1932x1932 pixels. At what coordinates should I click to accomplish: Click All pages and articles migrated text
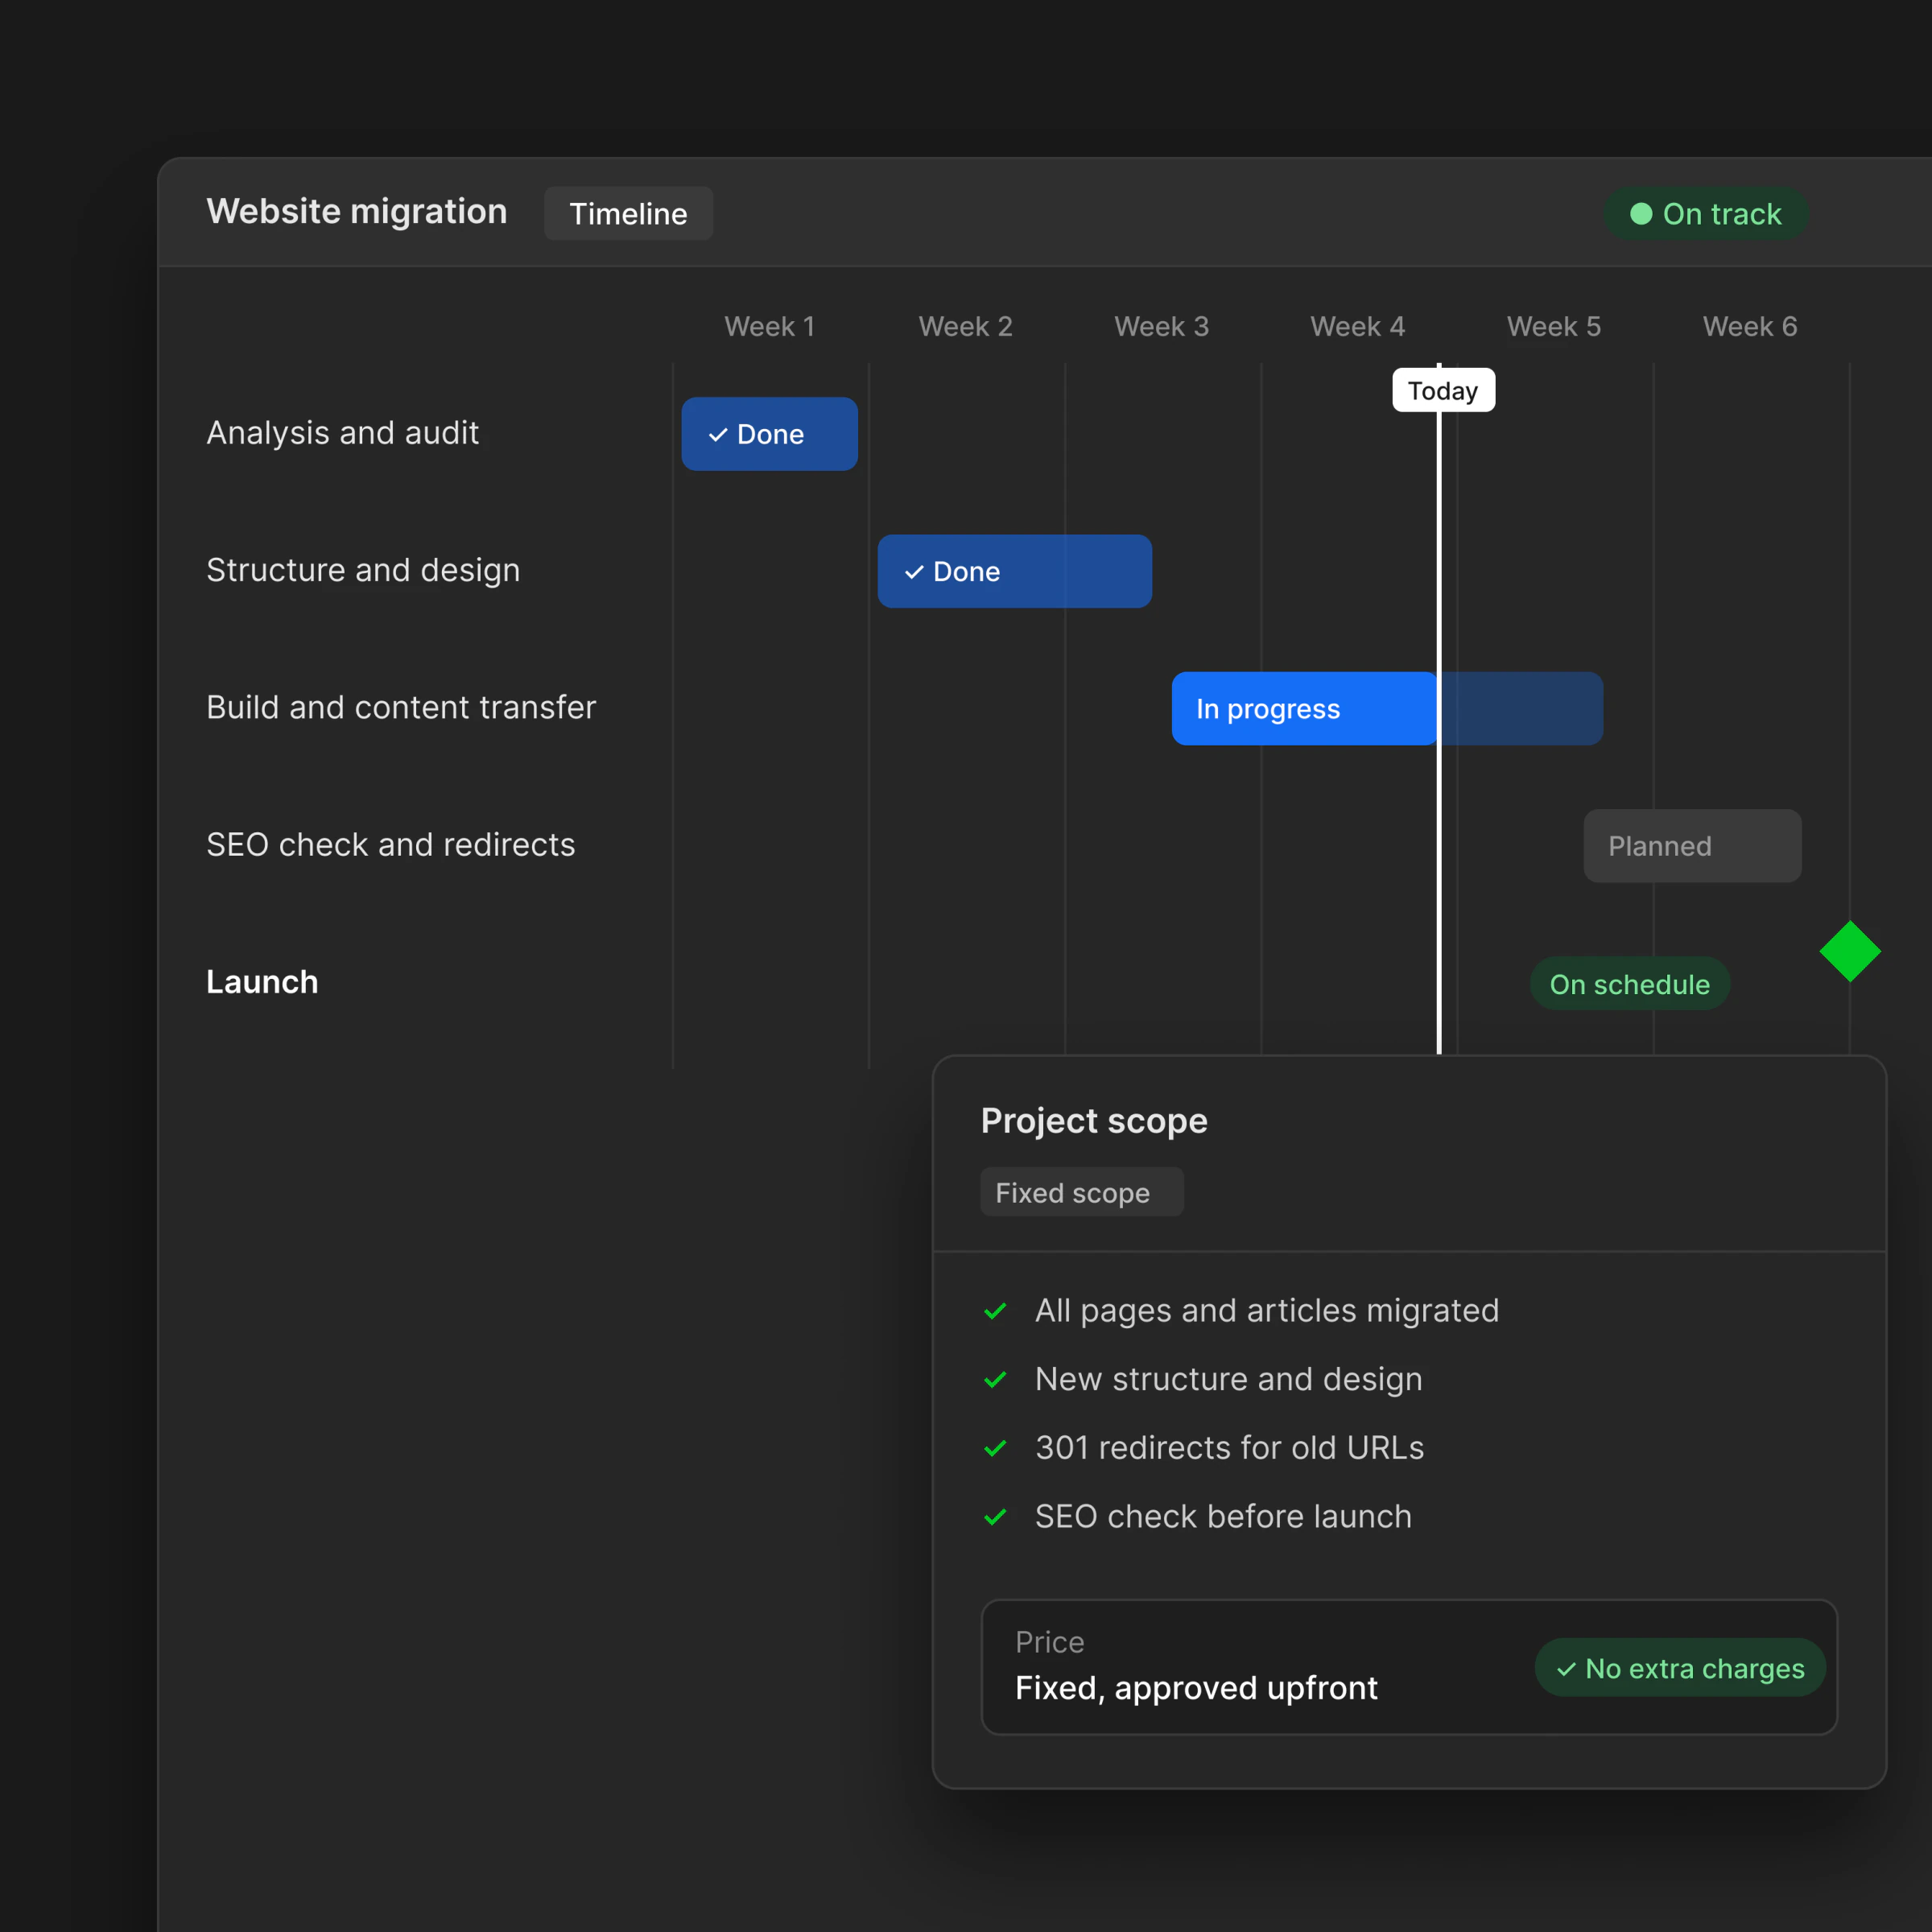tap(1267, 1311)
